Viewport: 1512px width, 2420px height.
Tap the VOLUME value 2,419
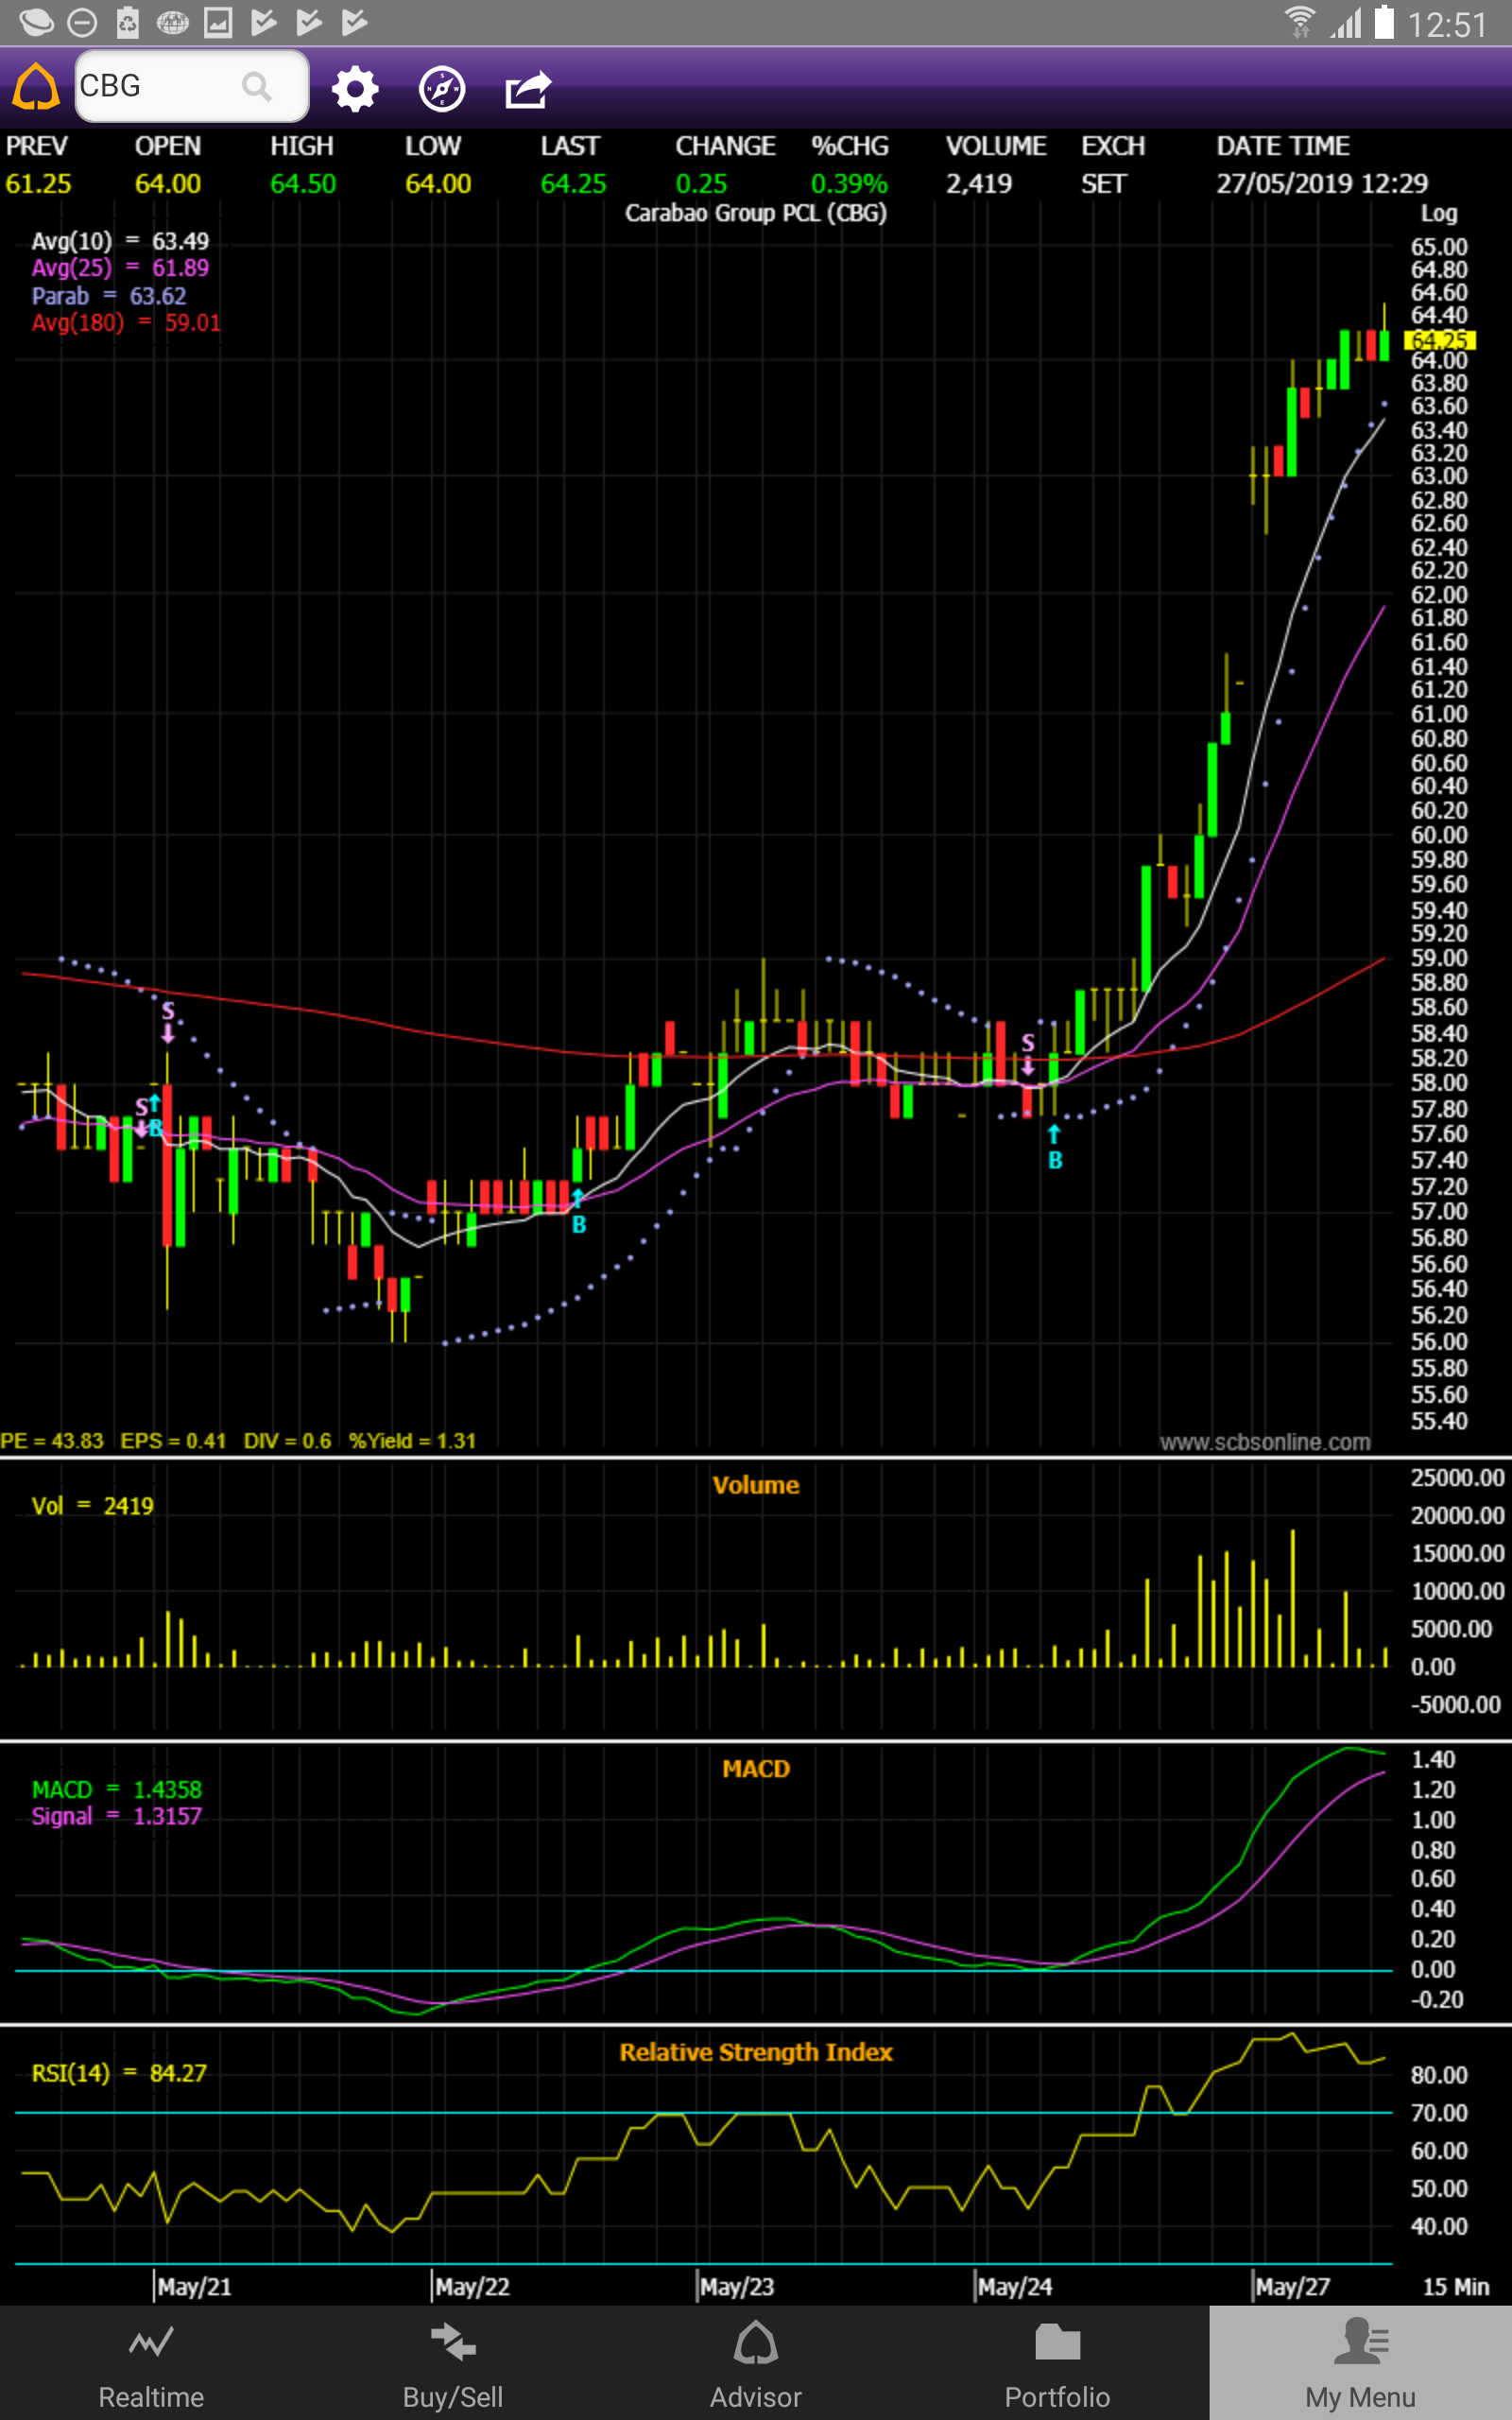tap(979, 184)
